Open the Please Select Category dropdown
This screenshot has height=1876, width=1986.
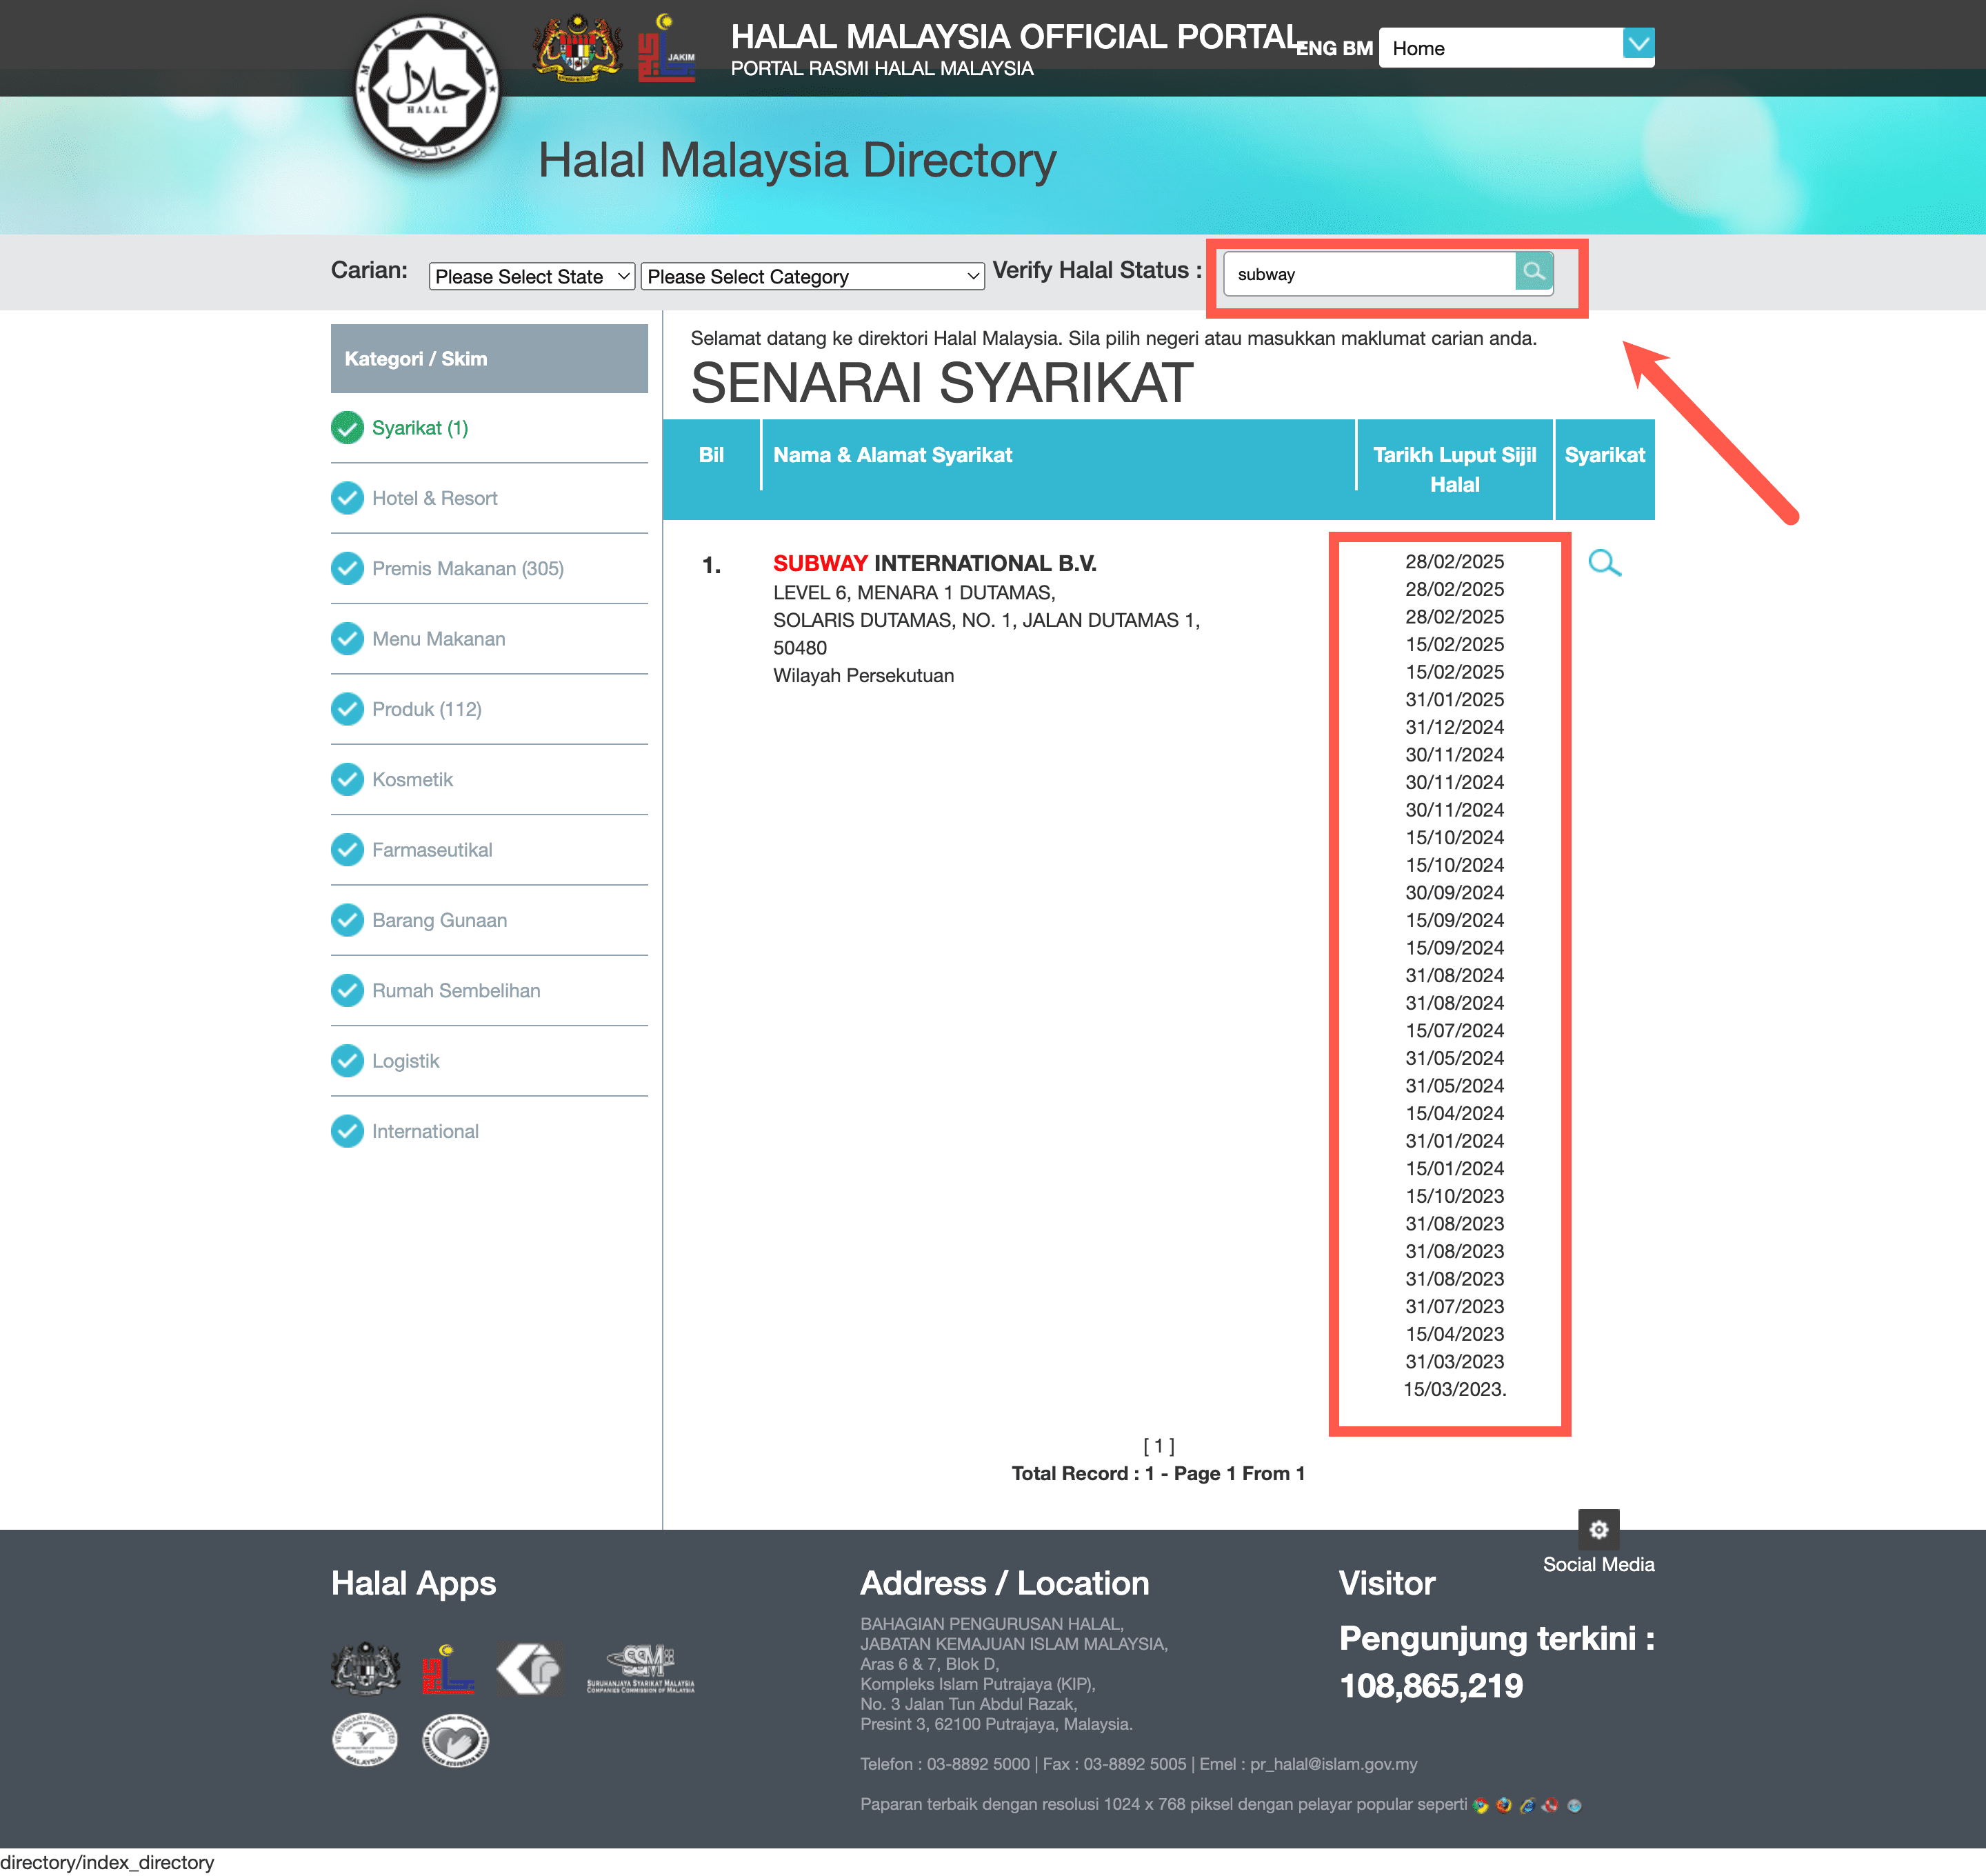coord(812,276)
